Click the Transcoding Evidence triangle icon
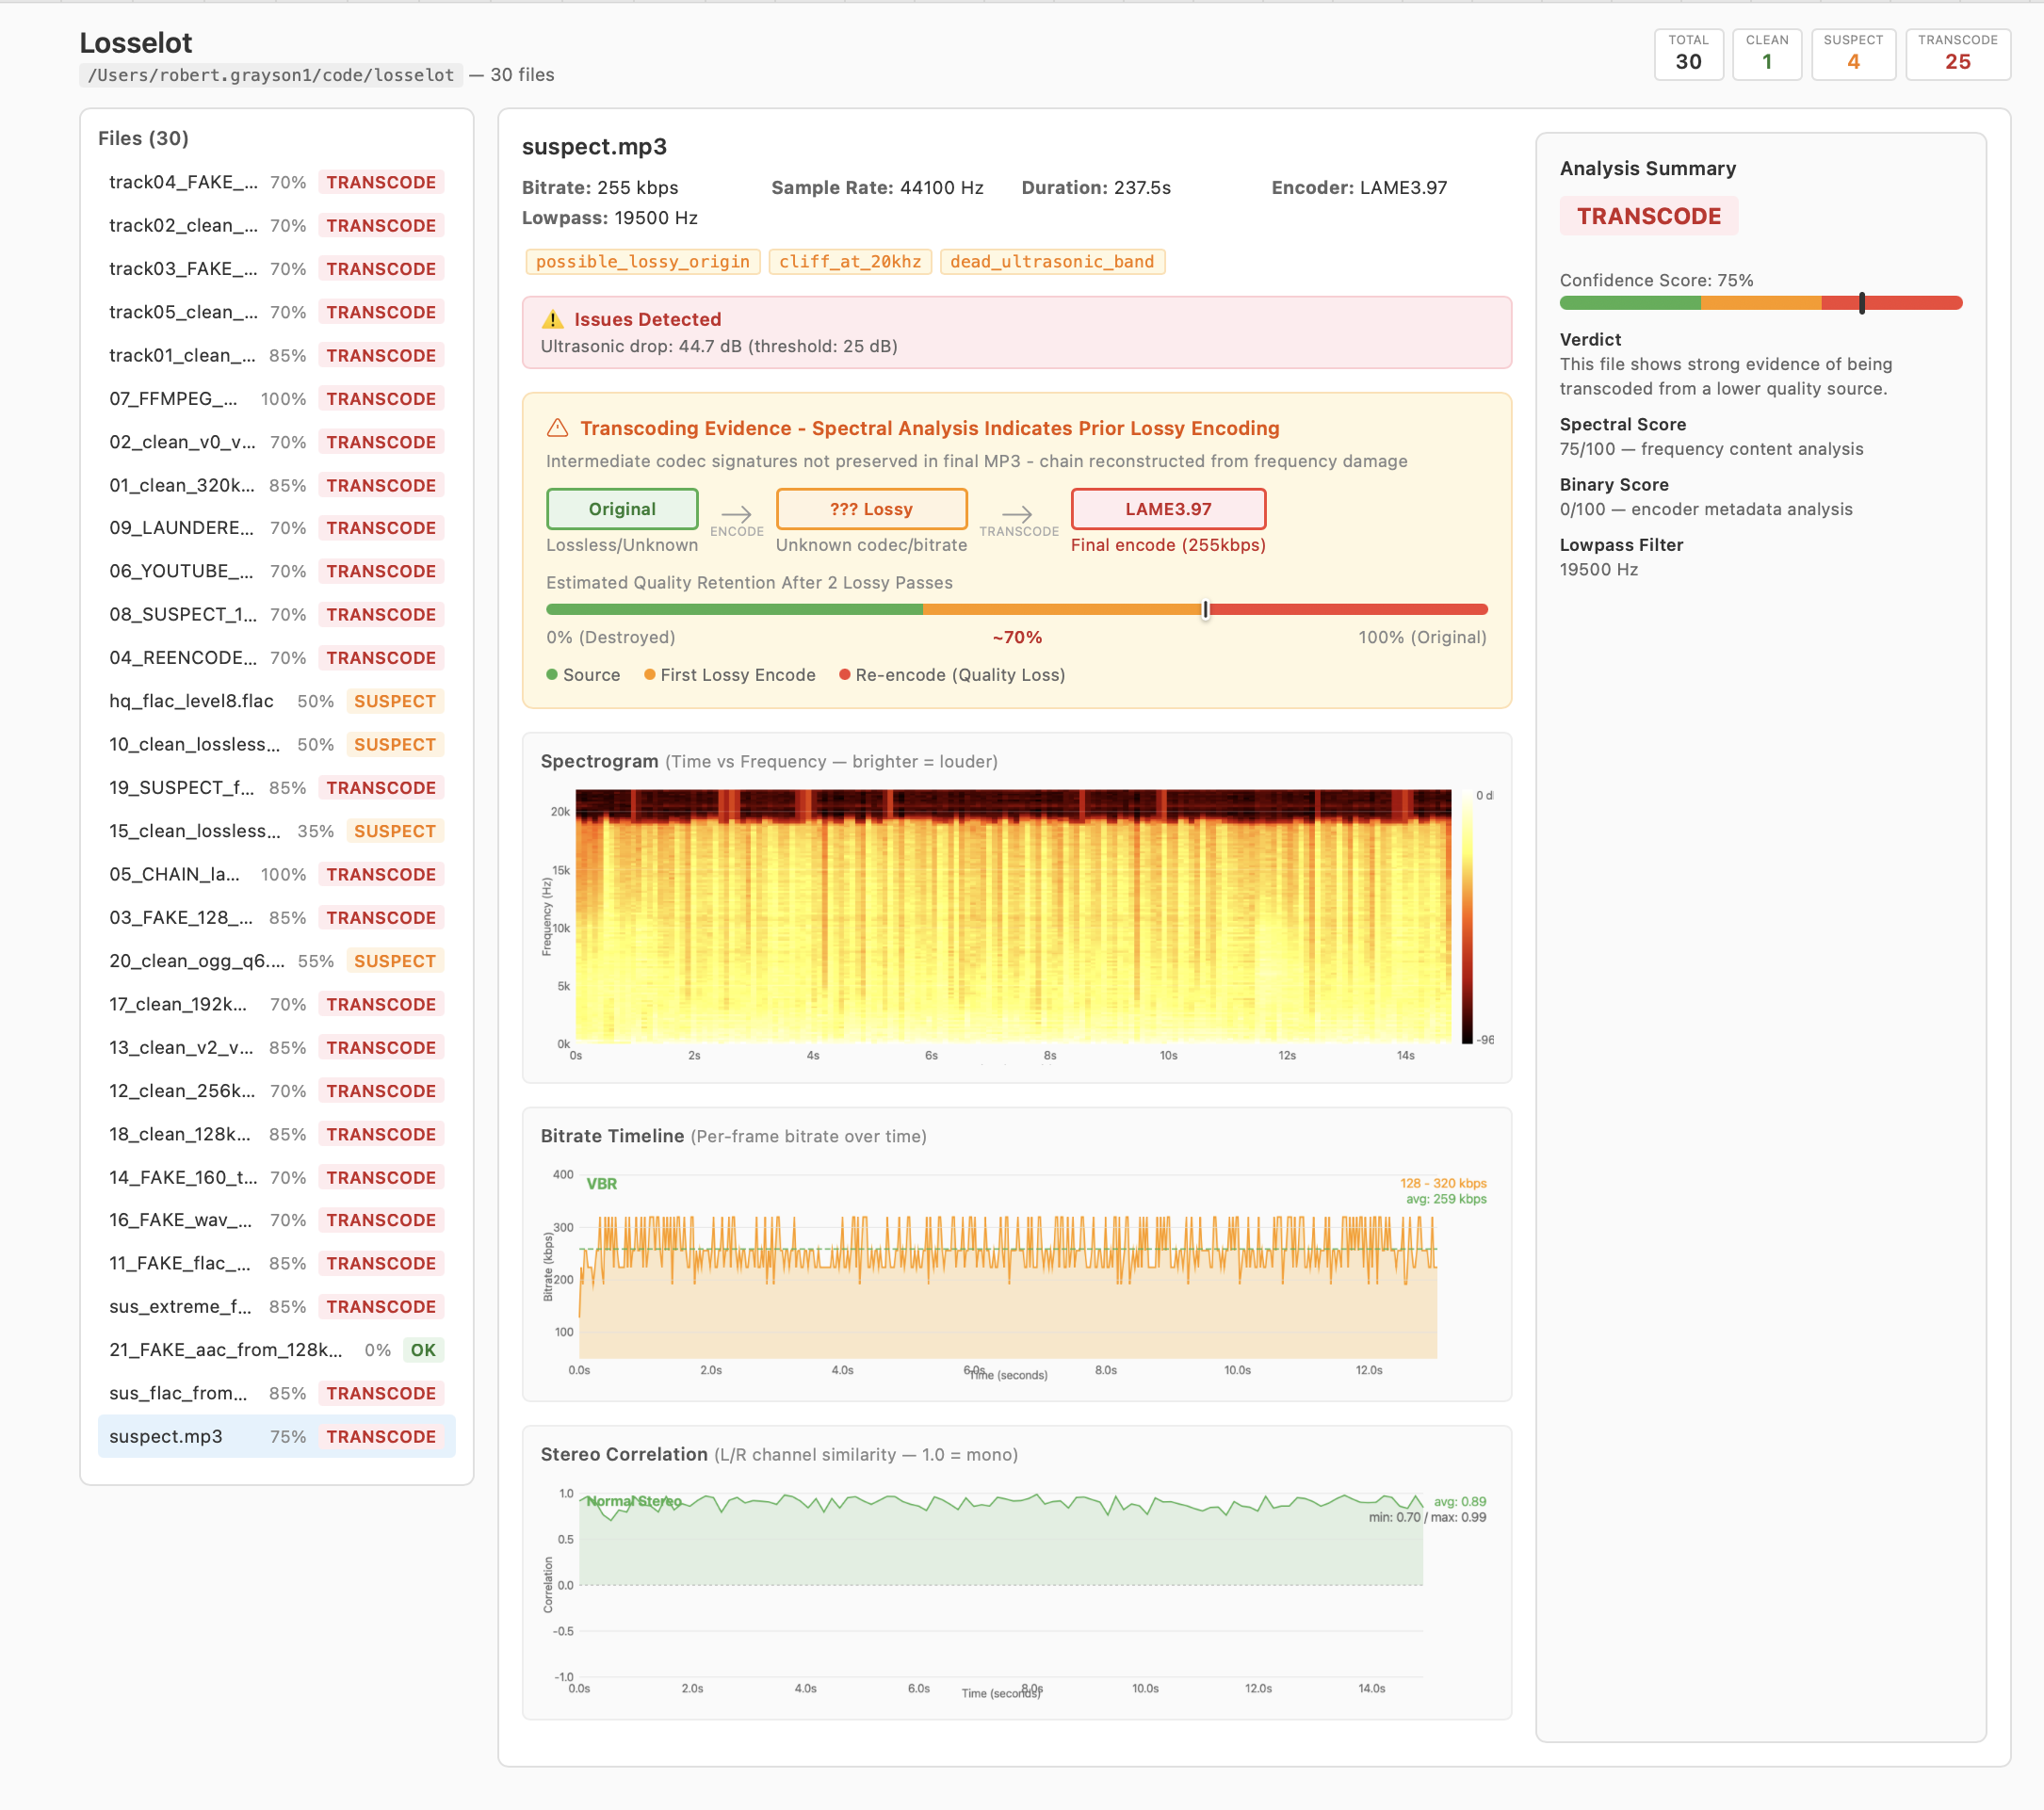Screen dimensions: 2044x1810 557,428
